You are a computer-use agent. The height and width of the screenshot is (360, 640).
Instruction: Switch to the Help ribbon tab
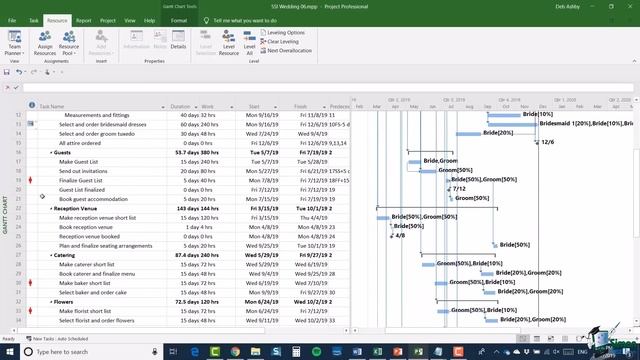(x=149, y=20)
